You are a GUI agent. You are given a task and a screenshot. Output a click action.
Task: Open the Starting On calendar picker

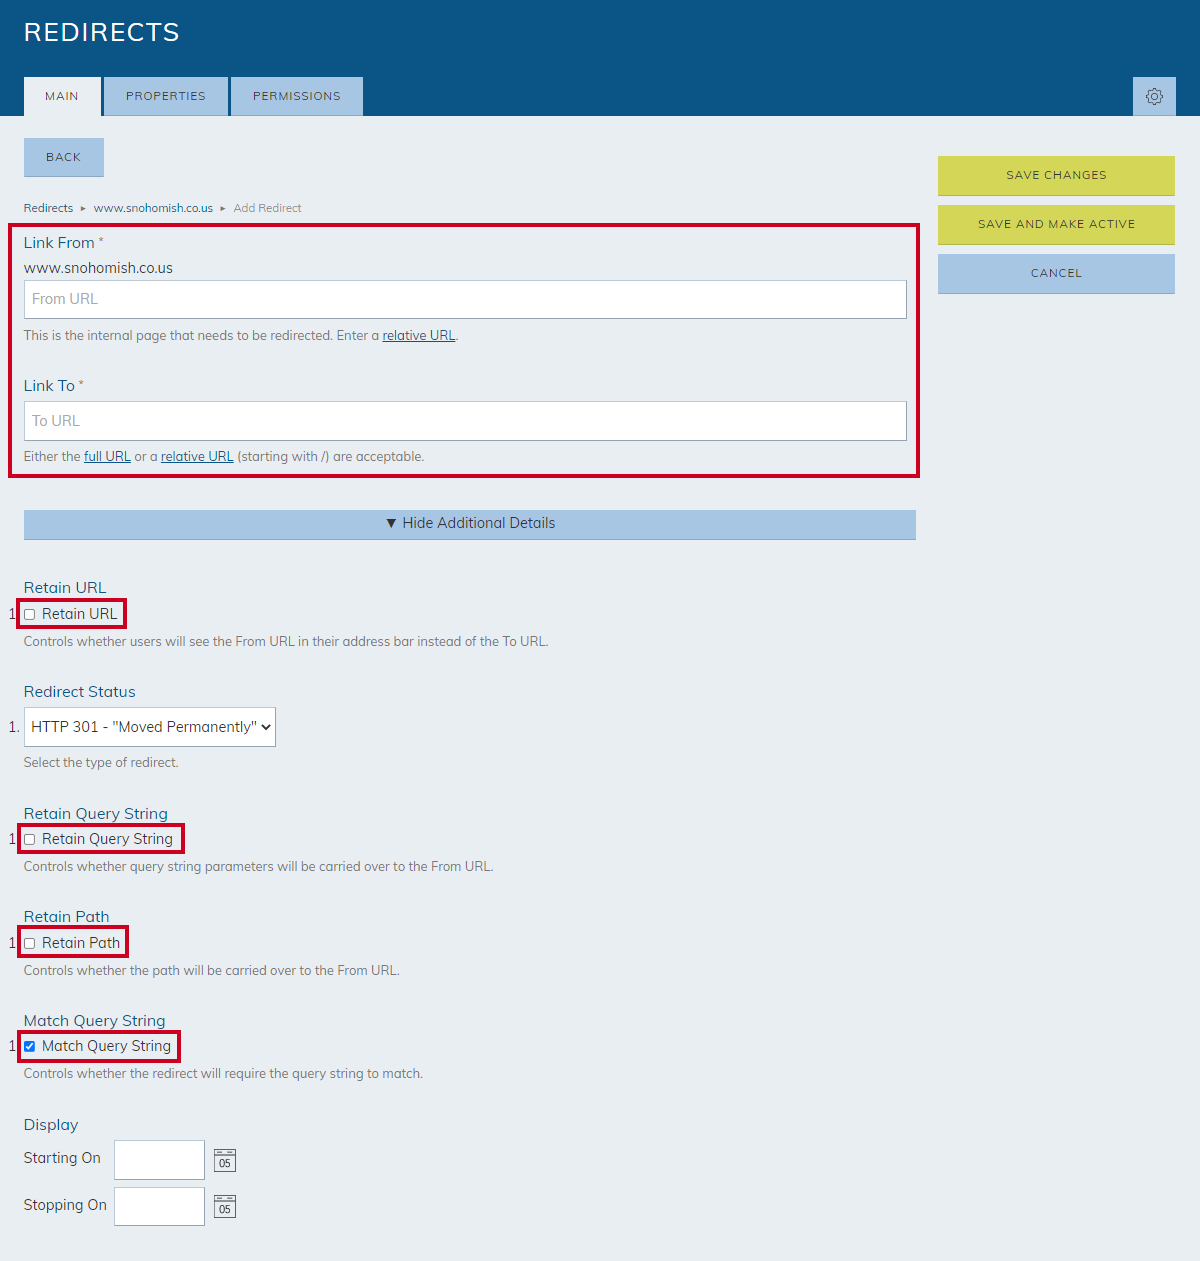tap(225, 1160)
